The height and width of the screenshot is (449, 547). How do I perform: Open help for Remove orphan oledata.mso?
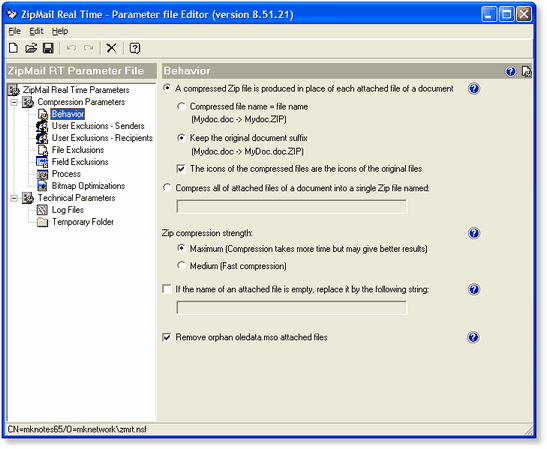(x=473, y=337)
